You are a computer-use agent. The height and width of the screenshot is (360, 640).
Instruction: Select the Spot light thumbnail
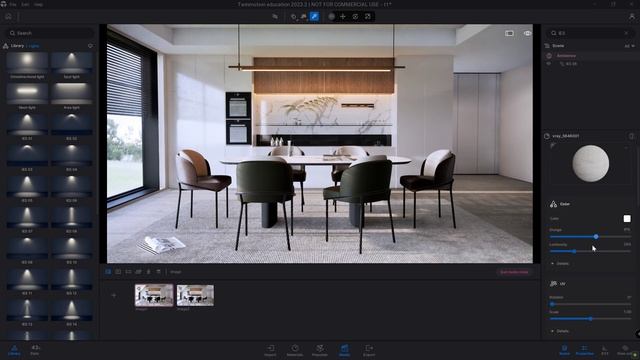[71, 63]
